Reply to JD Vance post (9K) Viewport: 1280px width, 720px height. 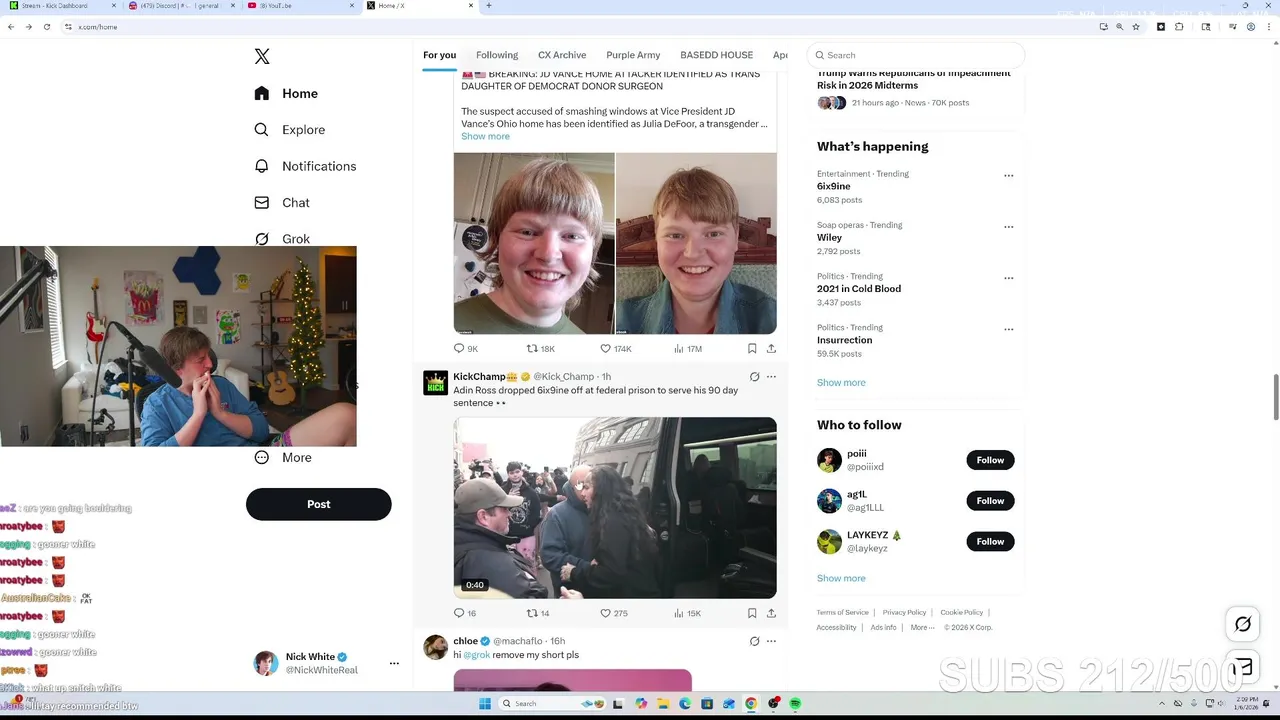pos(466,348)
